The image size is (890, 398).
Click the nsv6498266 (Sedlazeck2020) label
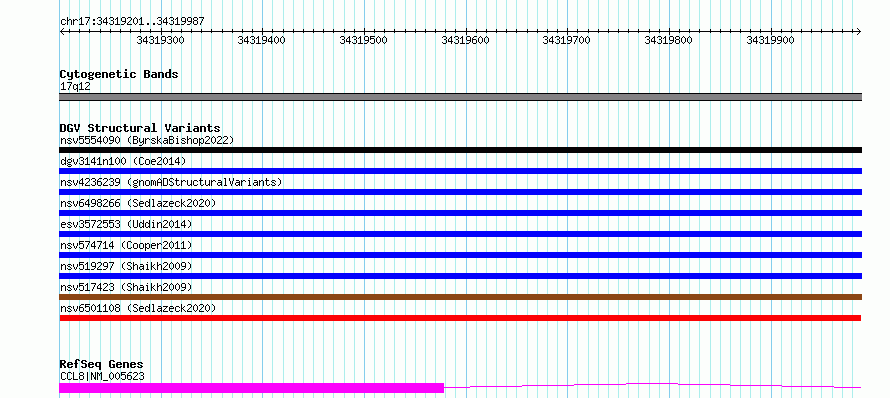click(138, 203)
